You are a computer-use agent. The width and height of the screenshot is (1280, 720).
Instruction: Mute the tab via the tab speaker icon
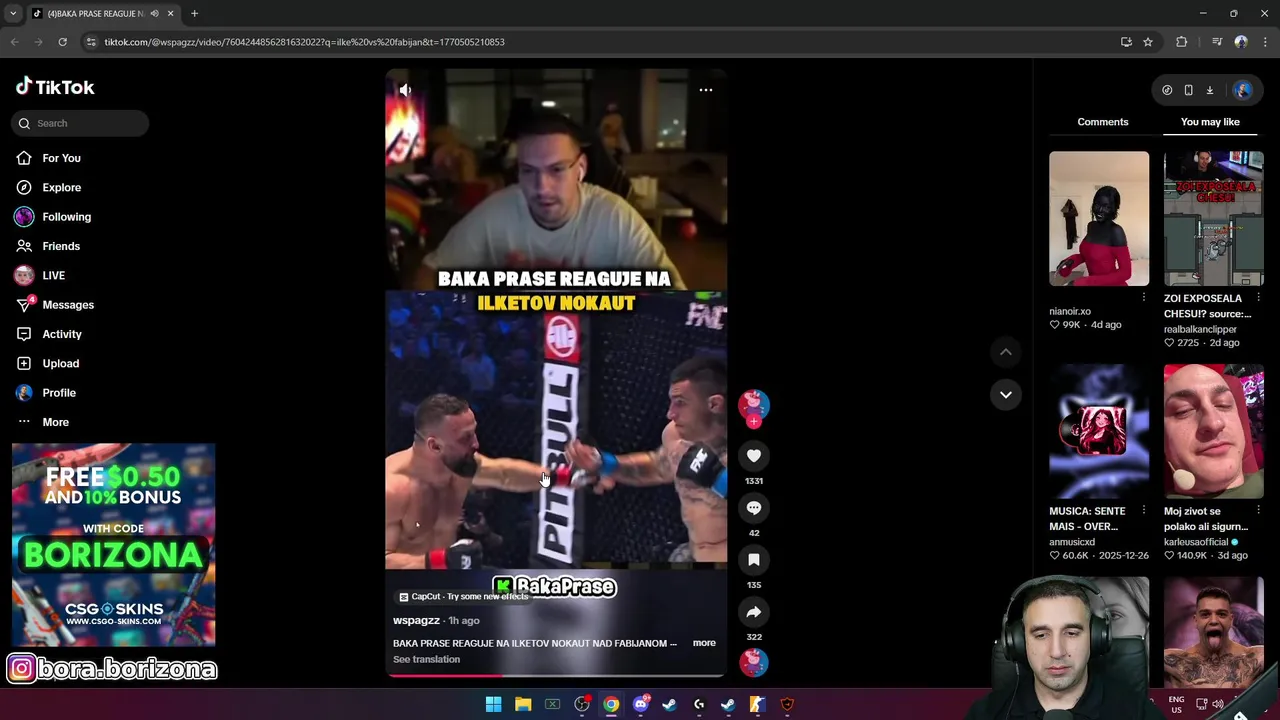[x=154, y=13]
